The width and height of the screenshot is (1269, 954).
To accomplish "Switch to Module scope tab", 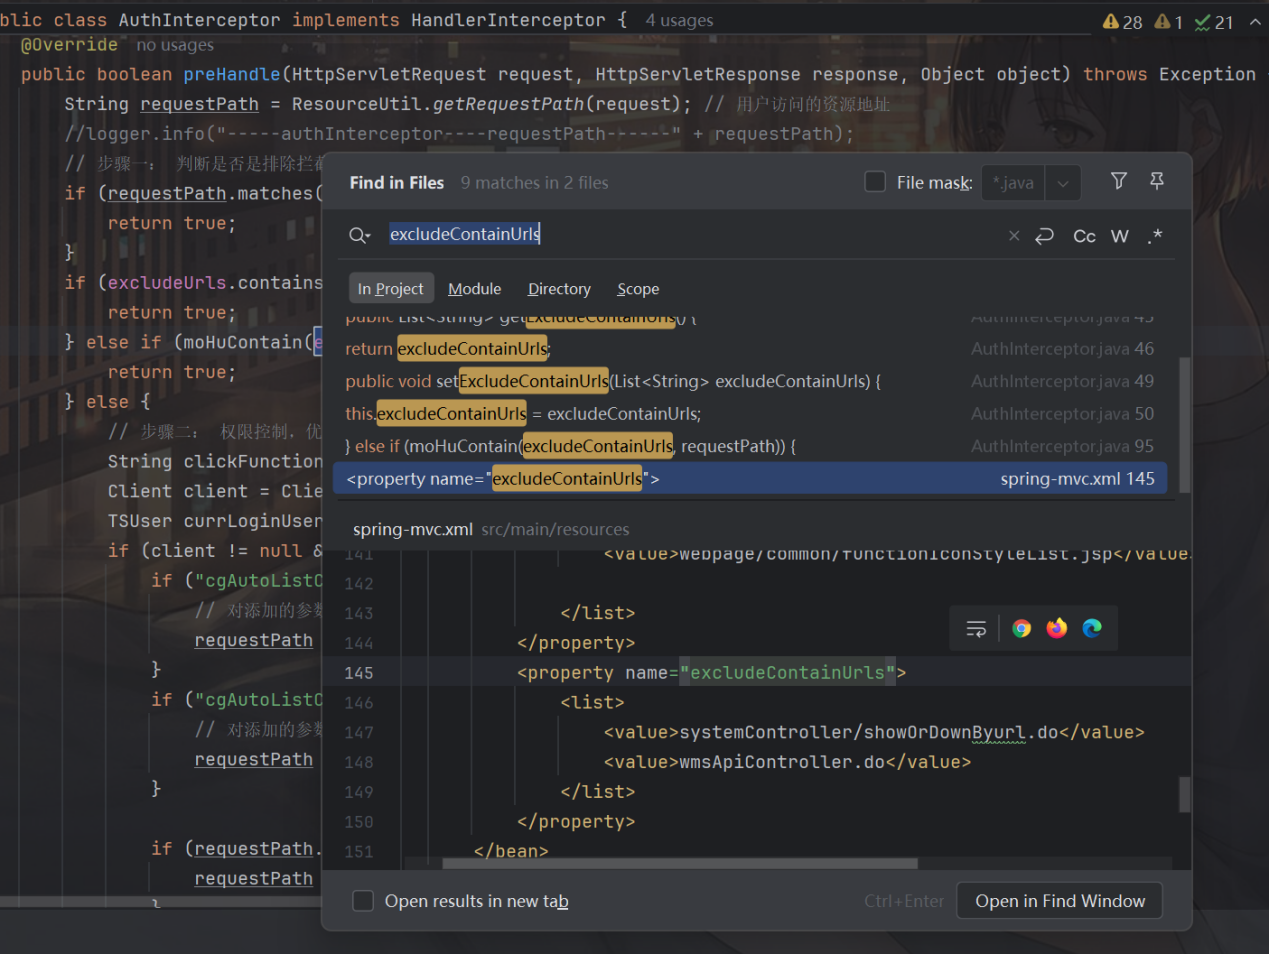I will 474,289.
